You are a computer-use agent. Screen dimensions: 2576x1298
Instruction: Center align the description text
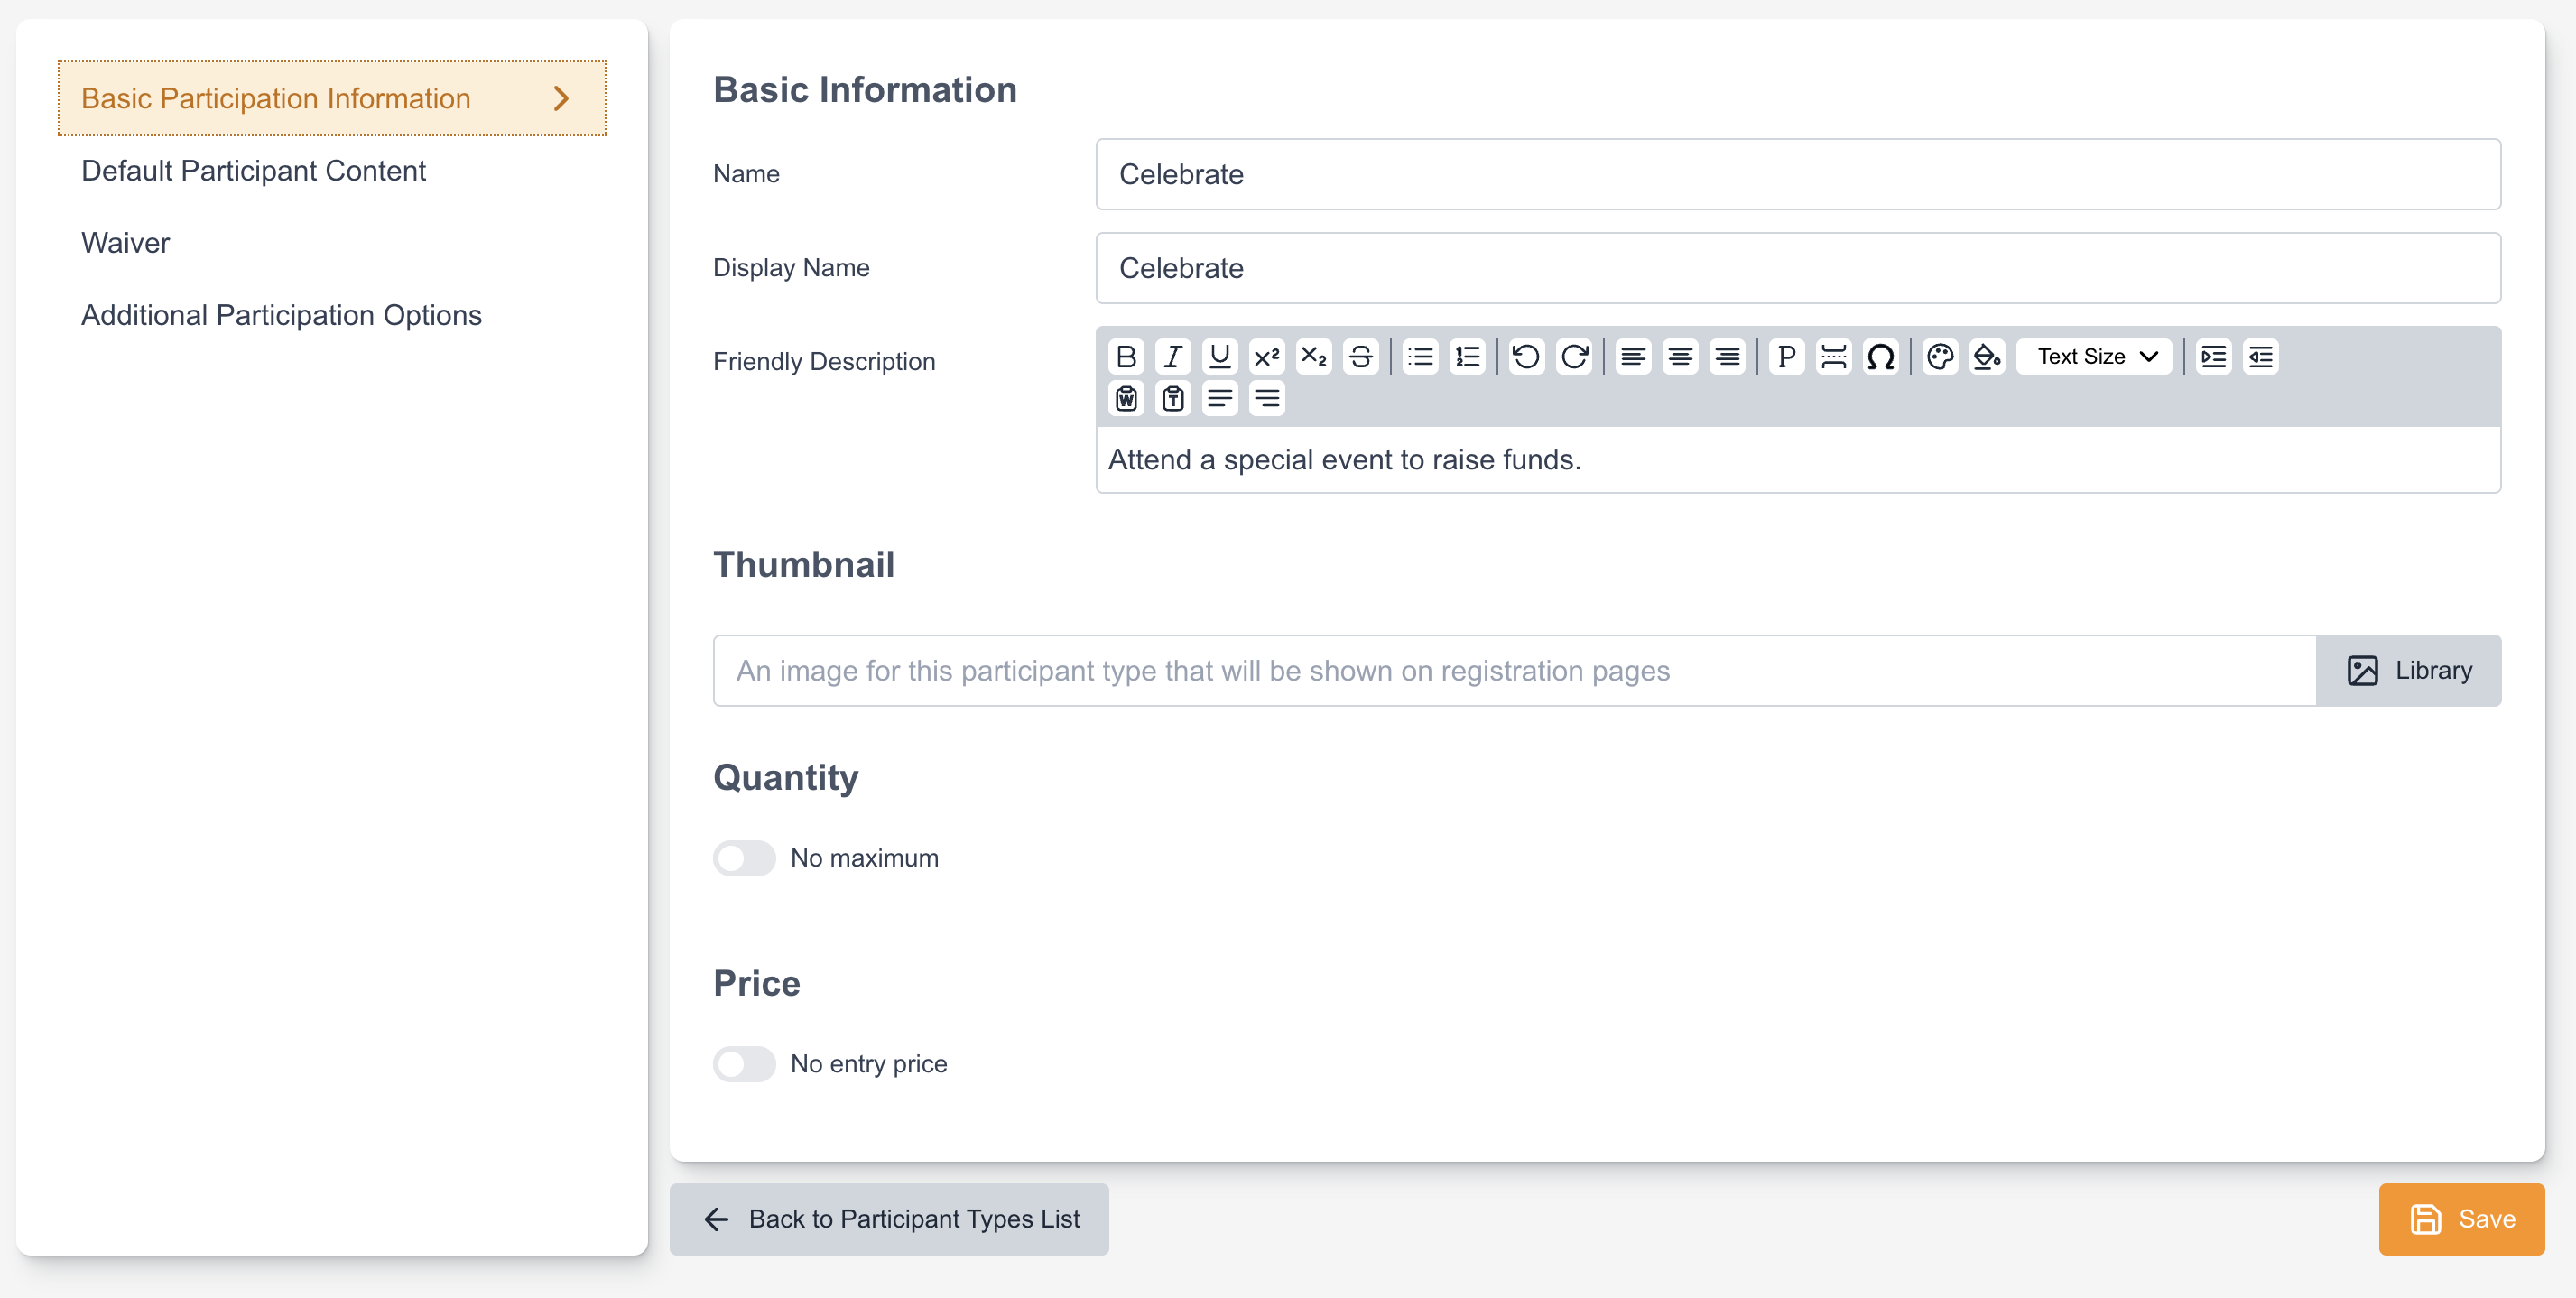coord(1680,357)
